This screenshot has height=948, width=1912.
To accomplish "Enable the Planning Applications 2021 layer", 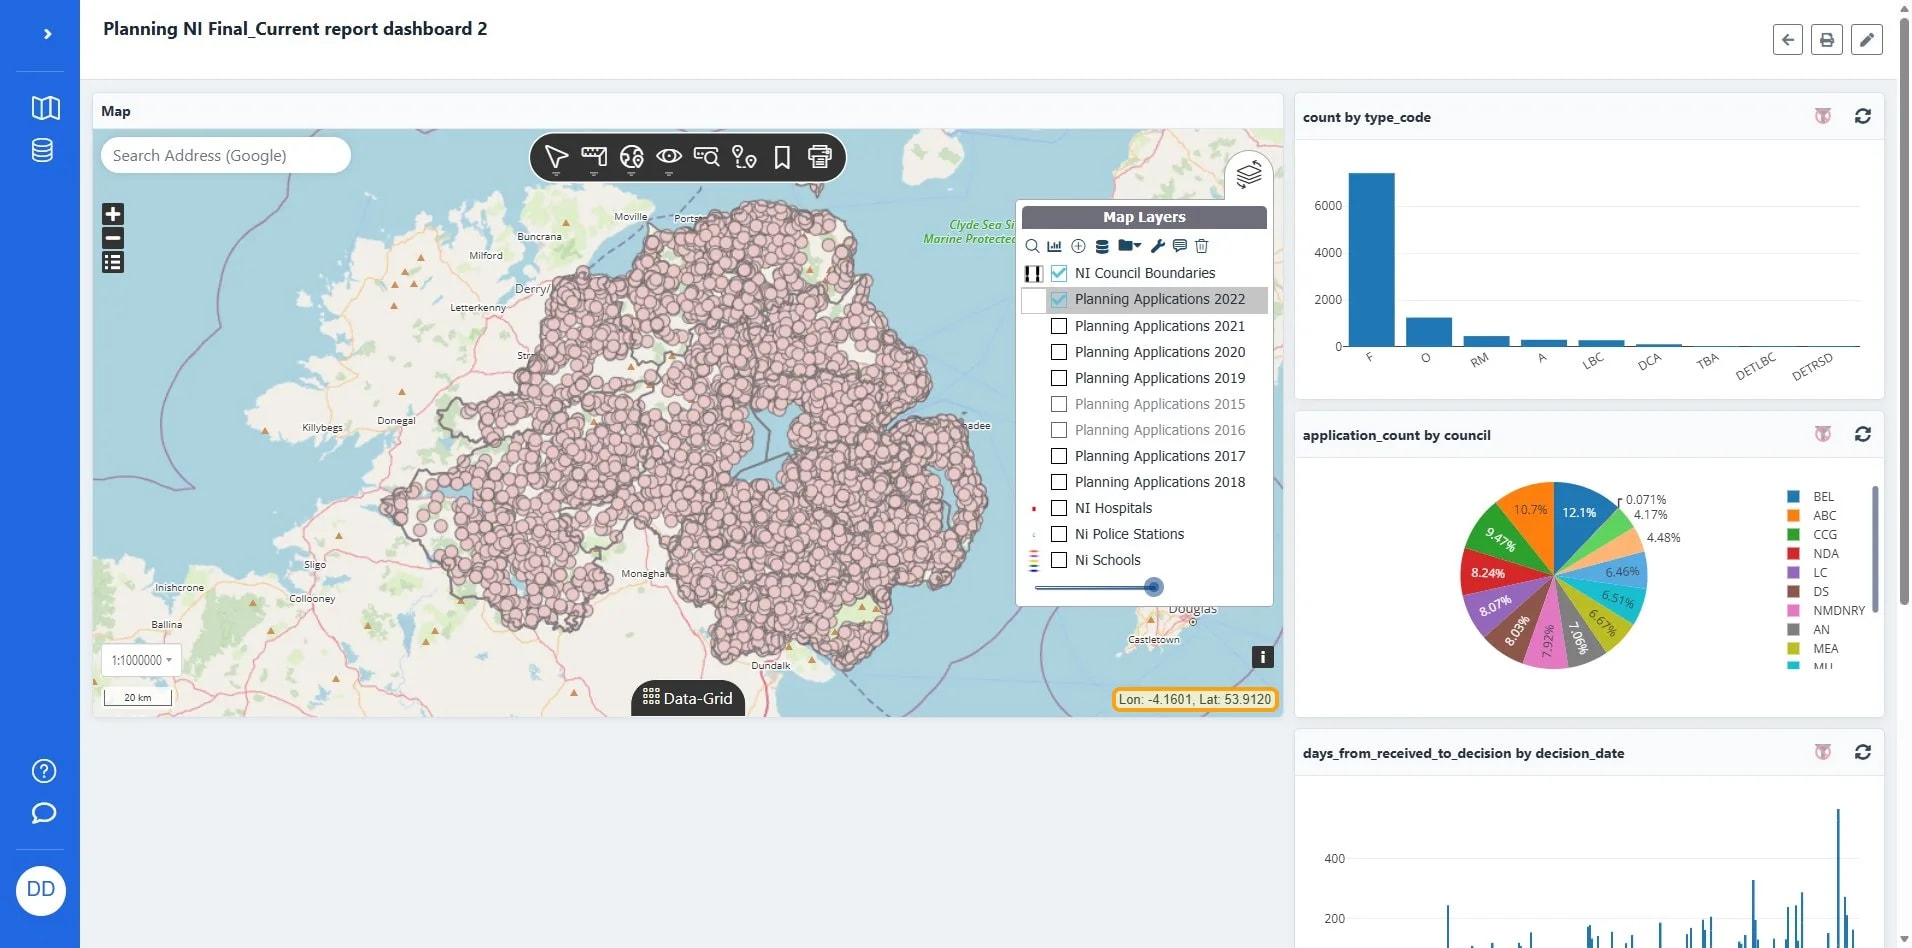I will (1059, 326).
